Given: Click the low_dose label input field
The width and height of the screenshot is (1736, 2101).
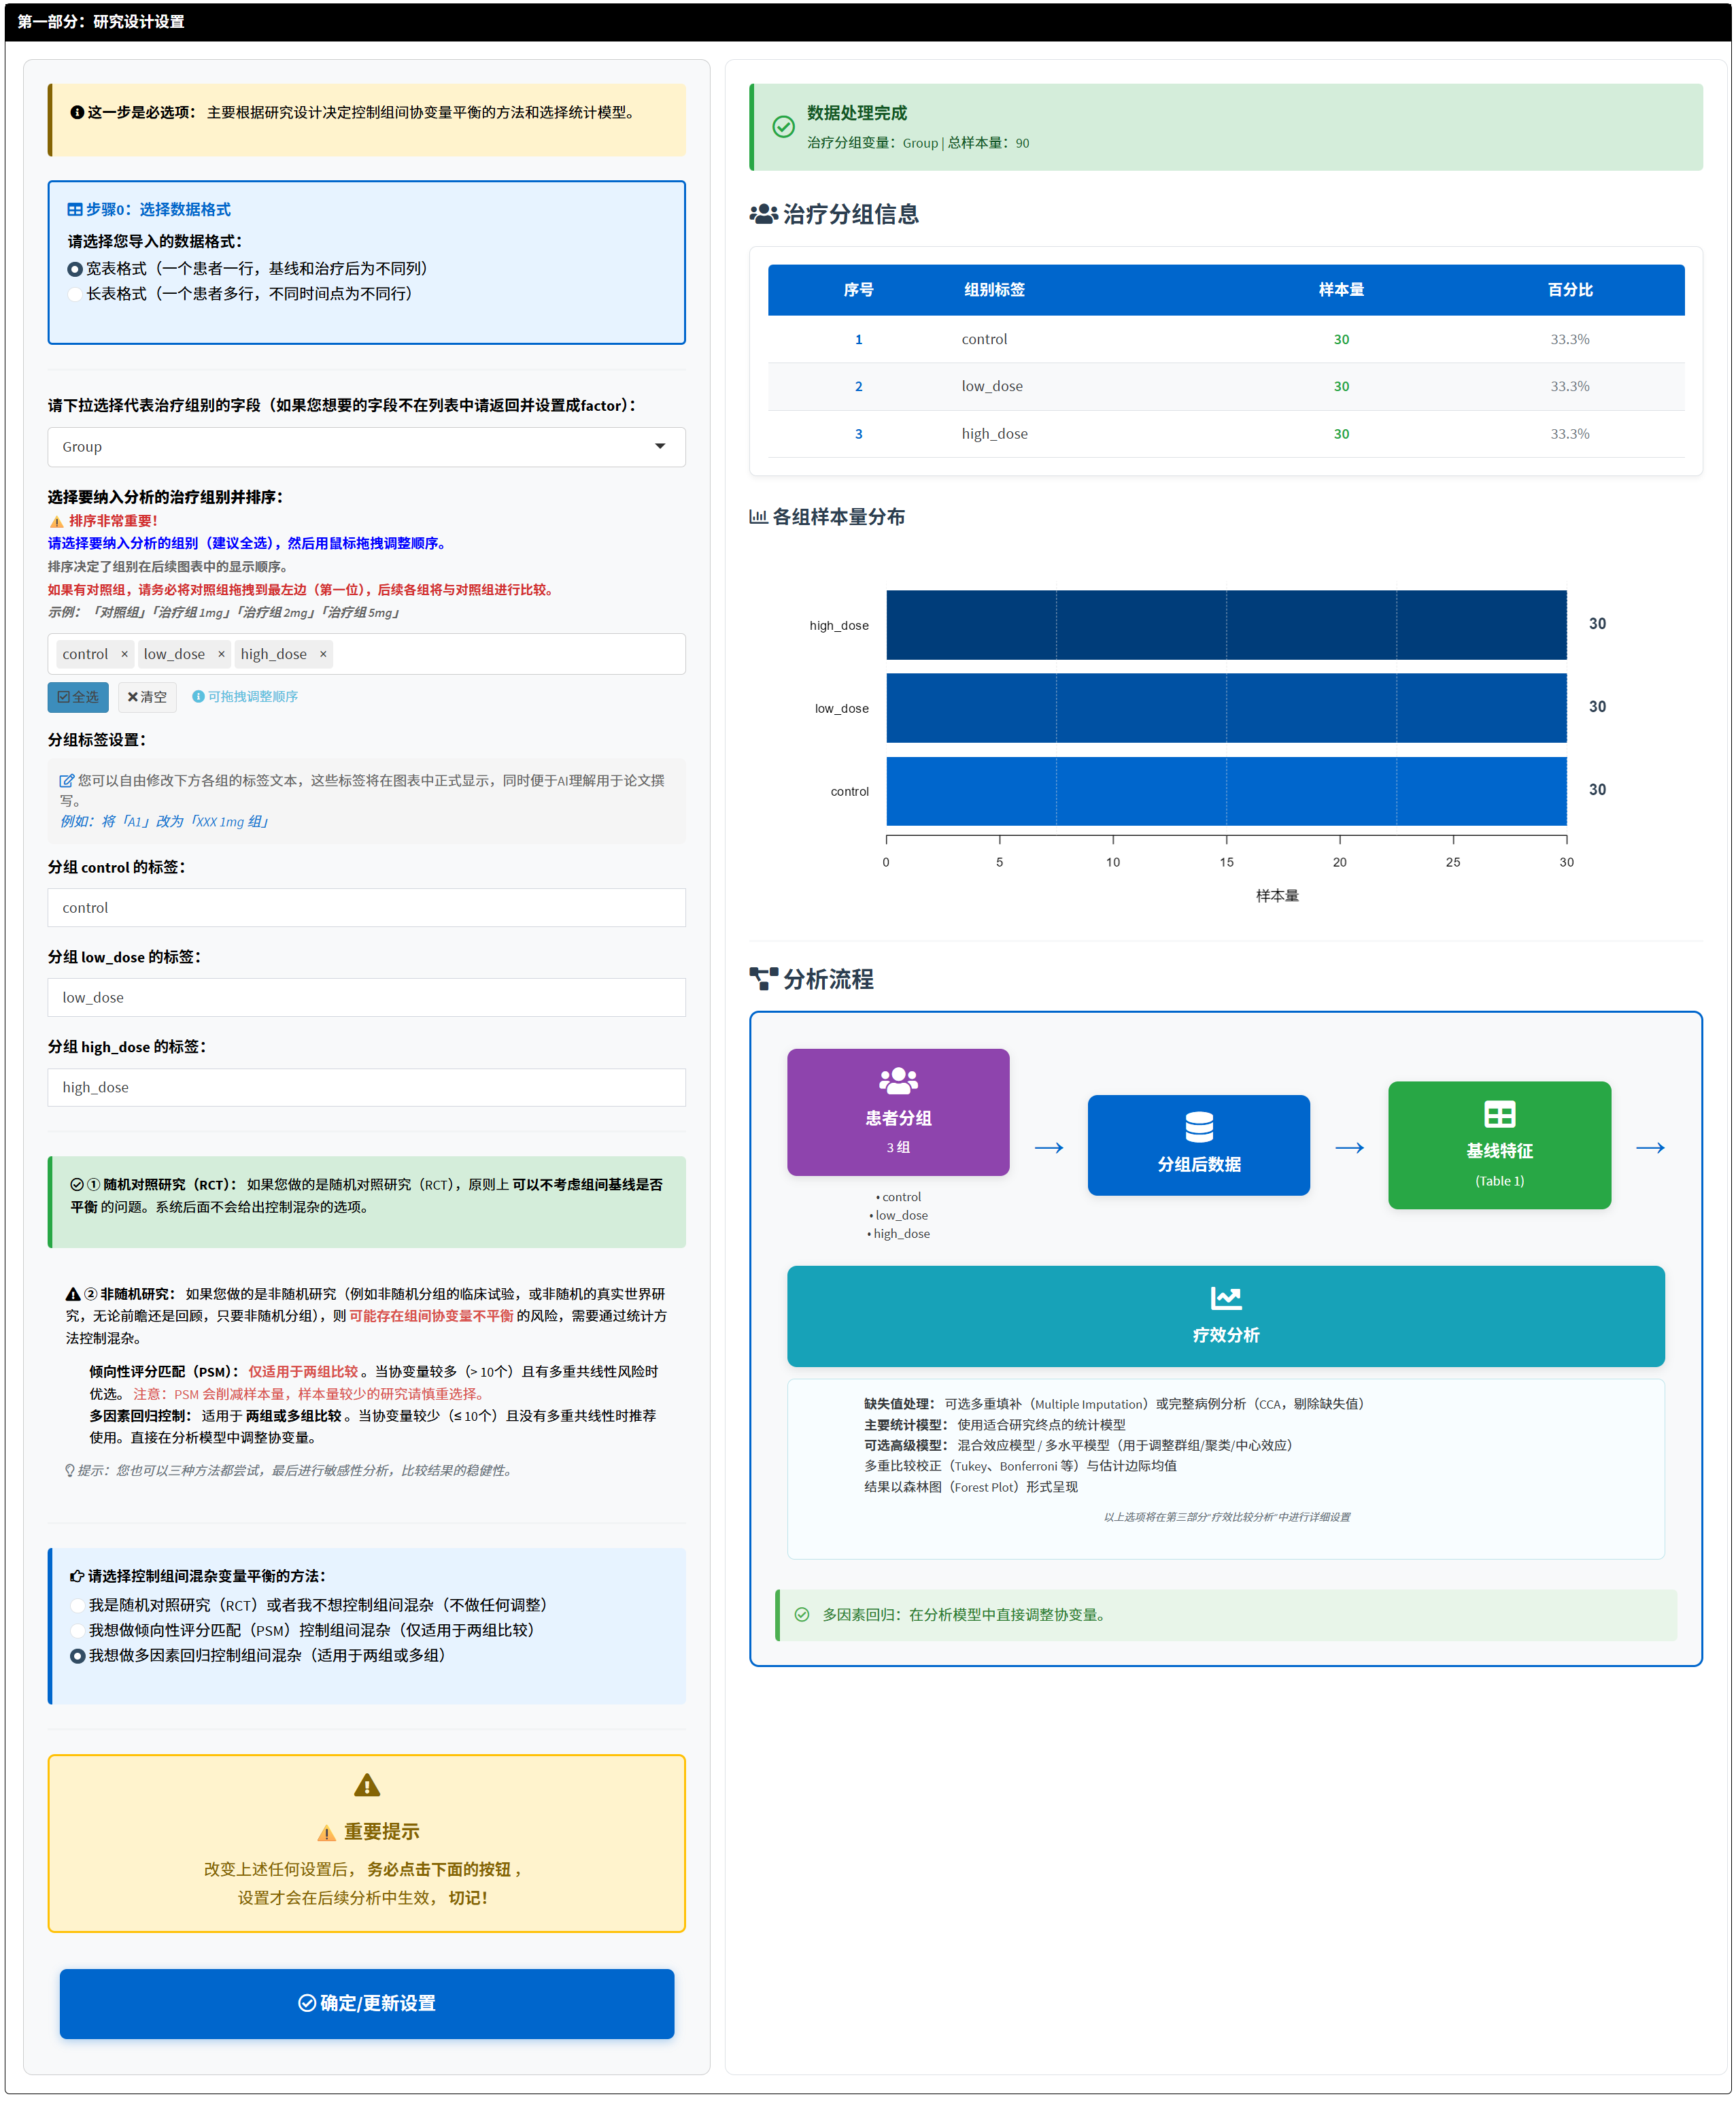Looking at the screenshot, I should click(x=366, y=997).
